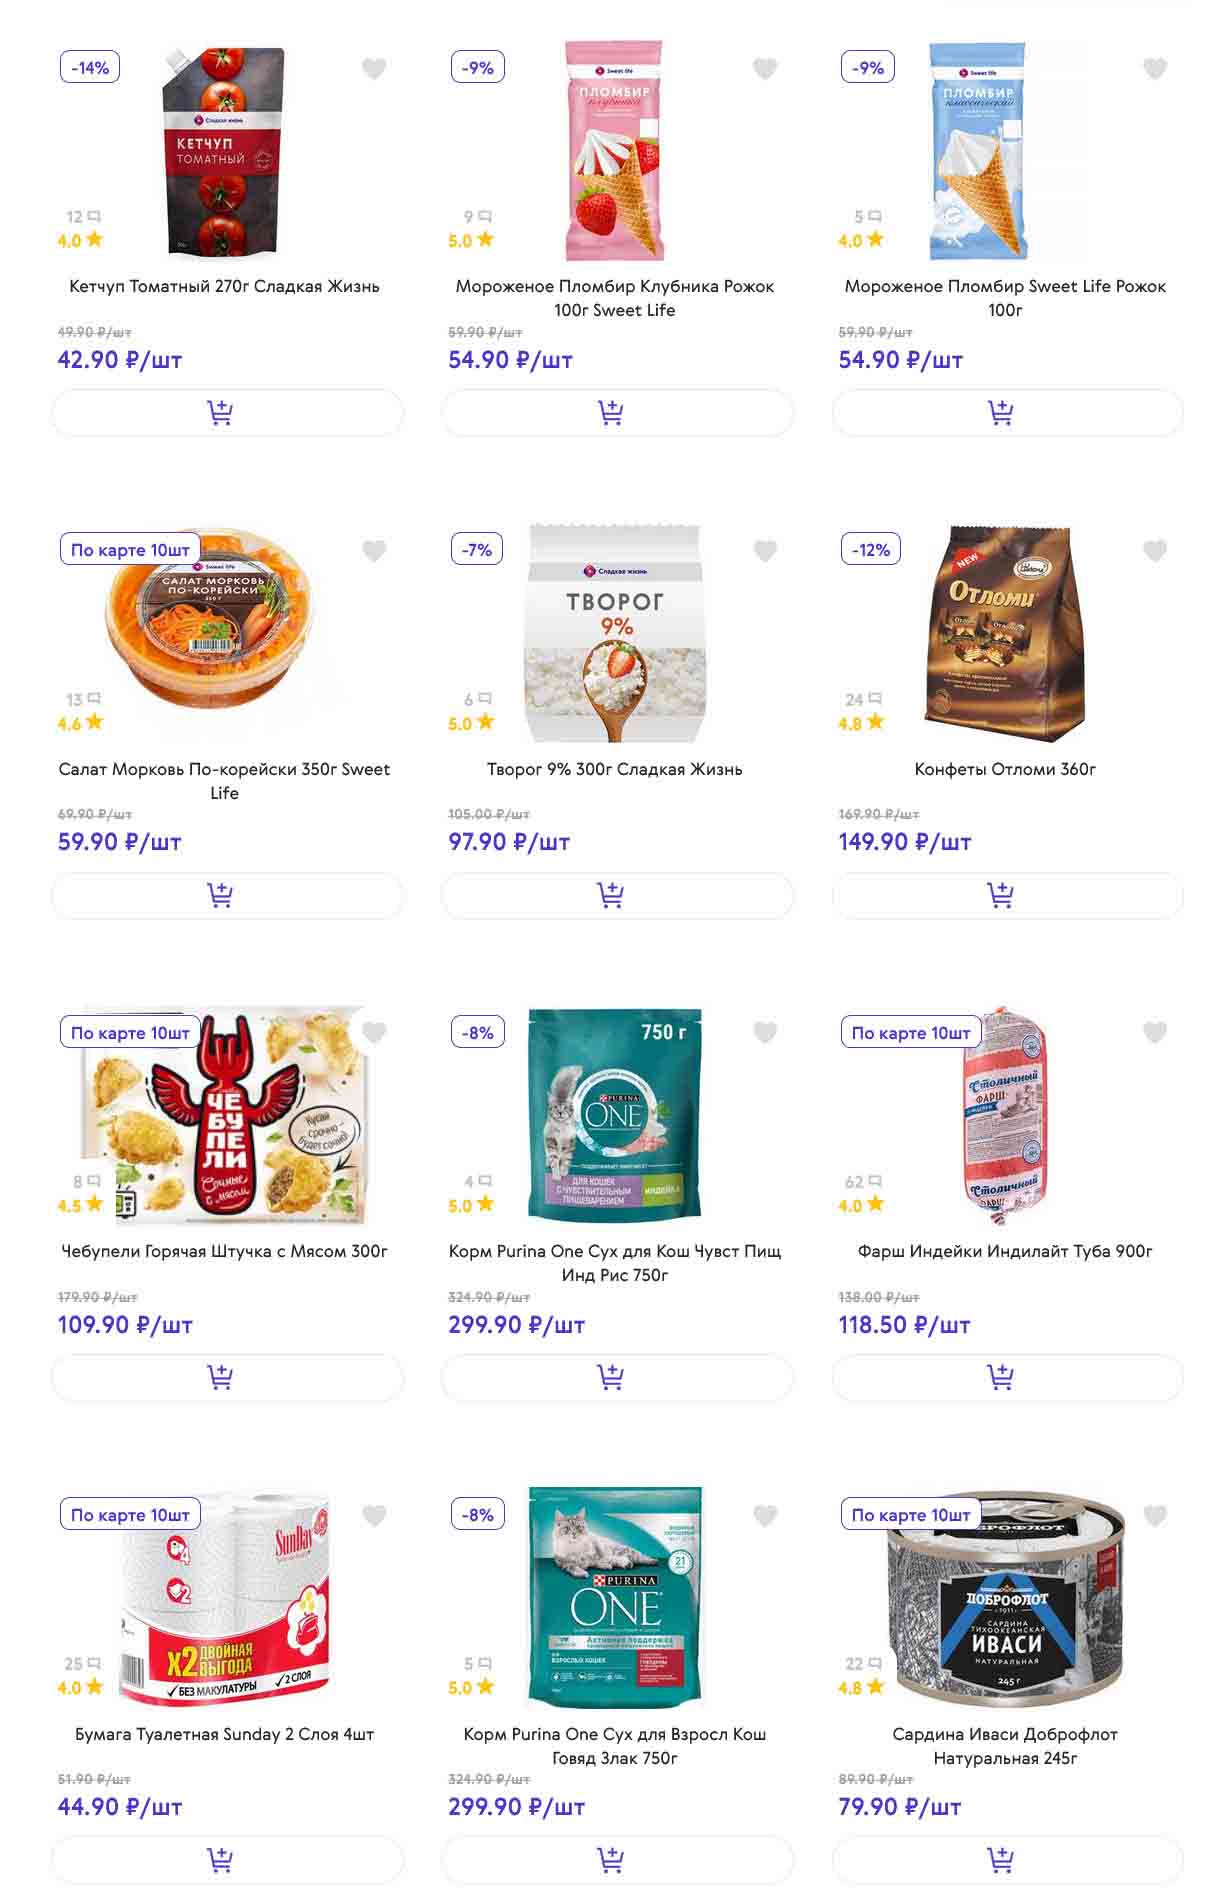The image size is (1209, 1898).
Task: Click По карте 10шт badge on Чебупели
Action: coord(130,1033)
